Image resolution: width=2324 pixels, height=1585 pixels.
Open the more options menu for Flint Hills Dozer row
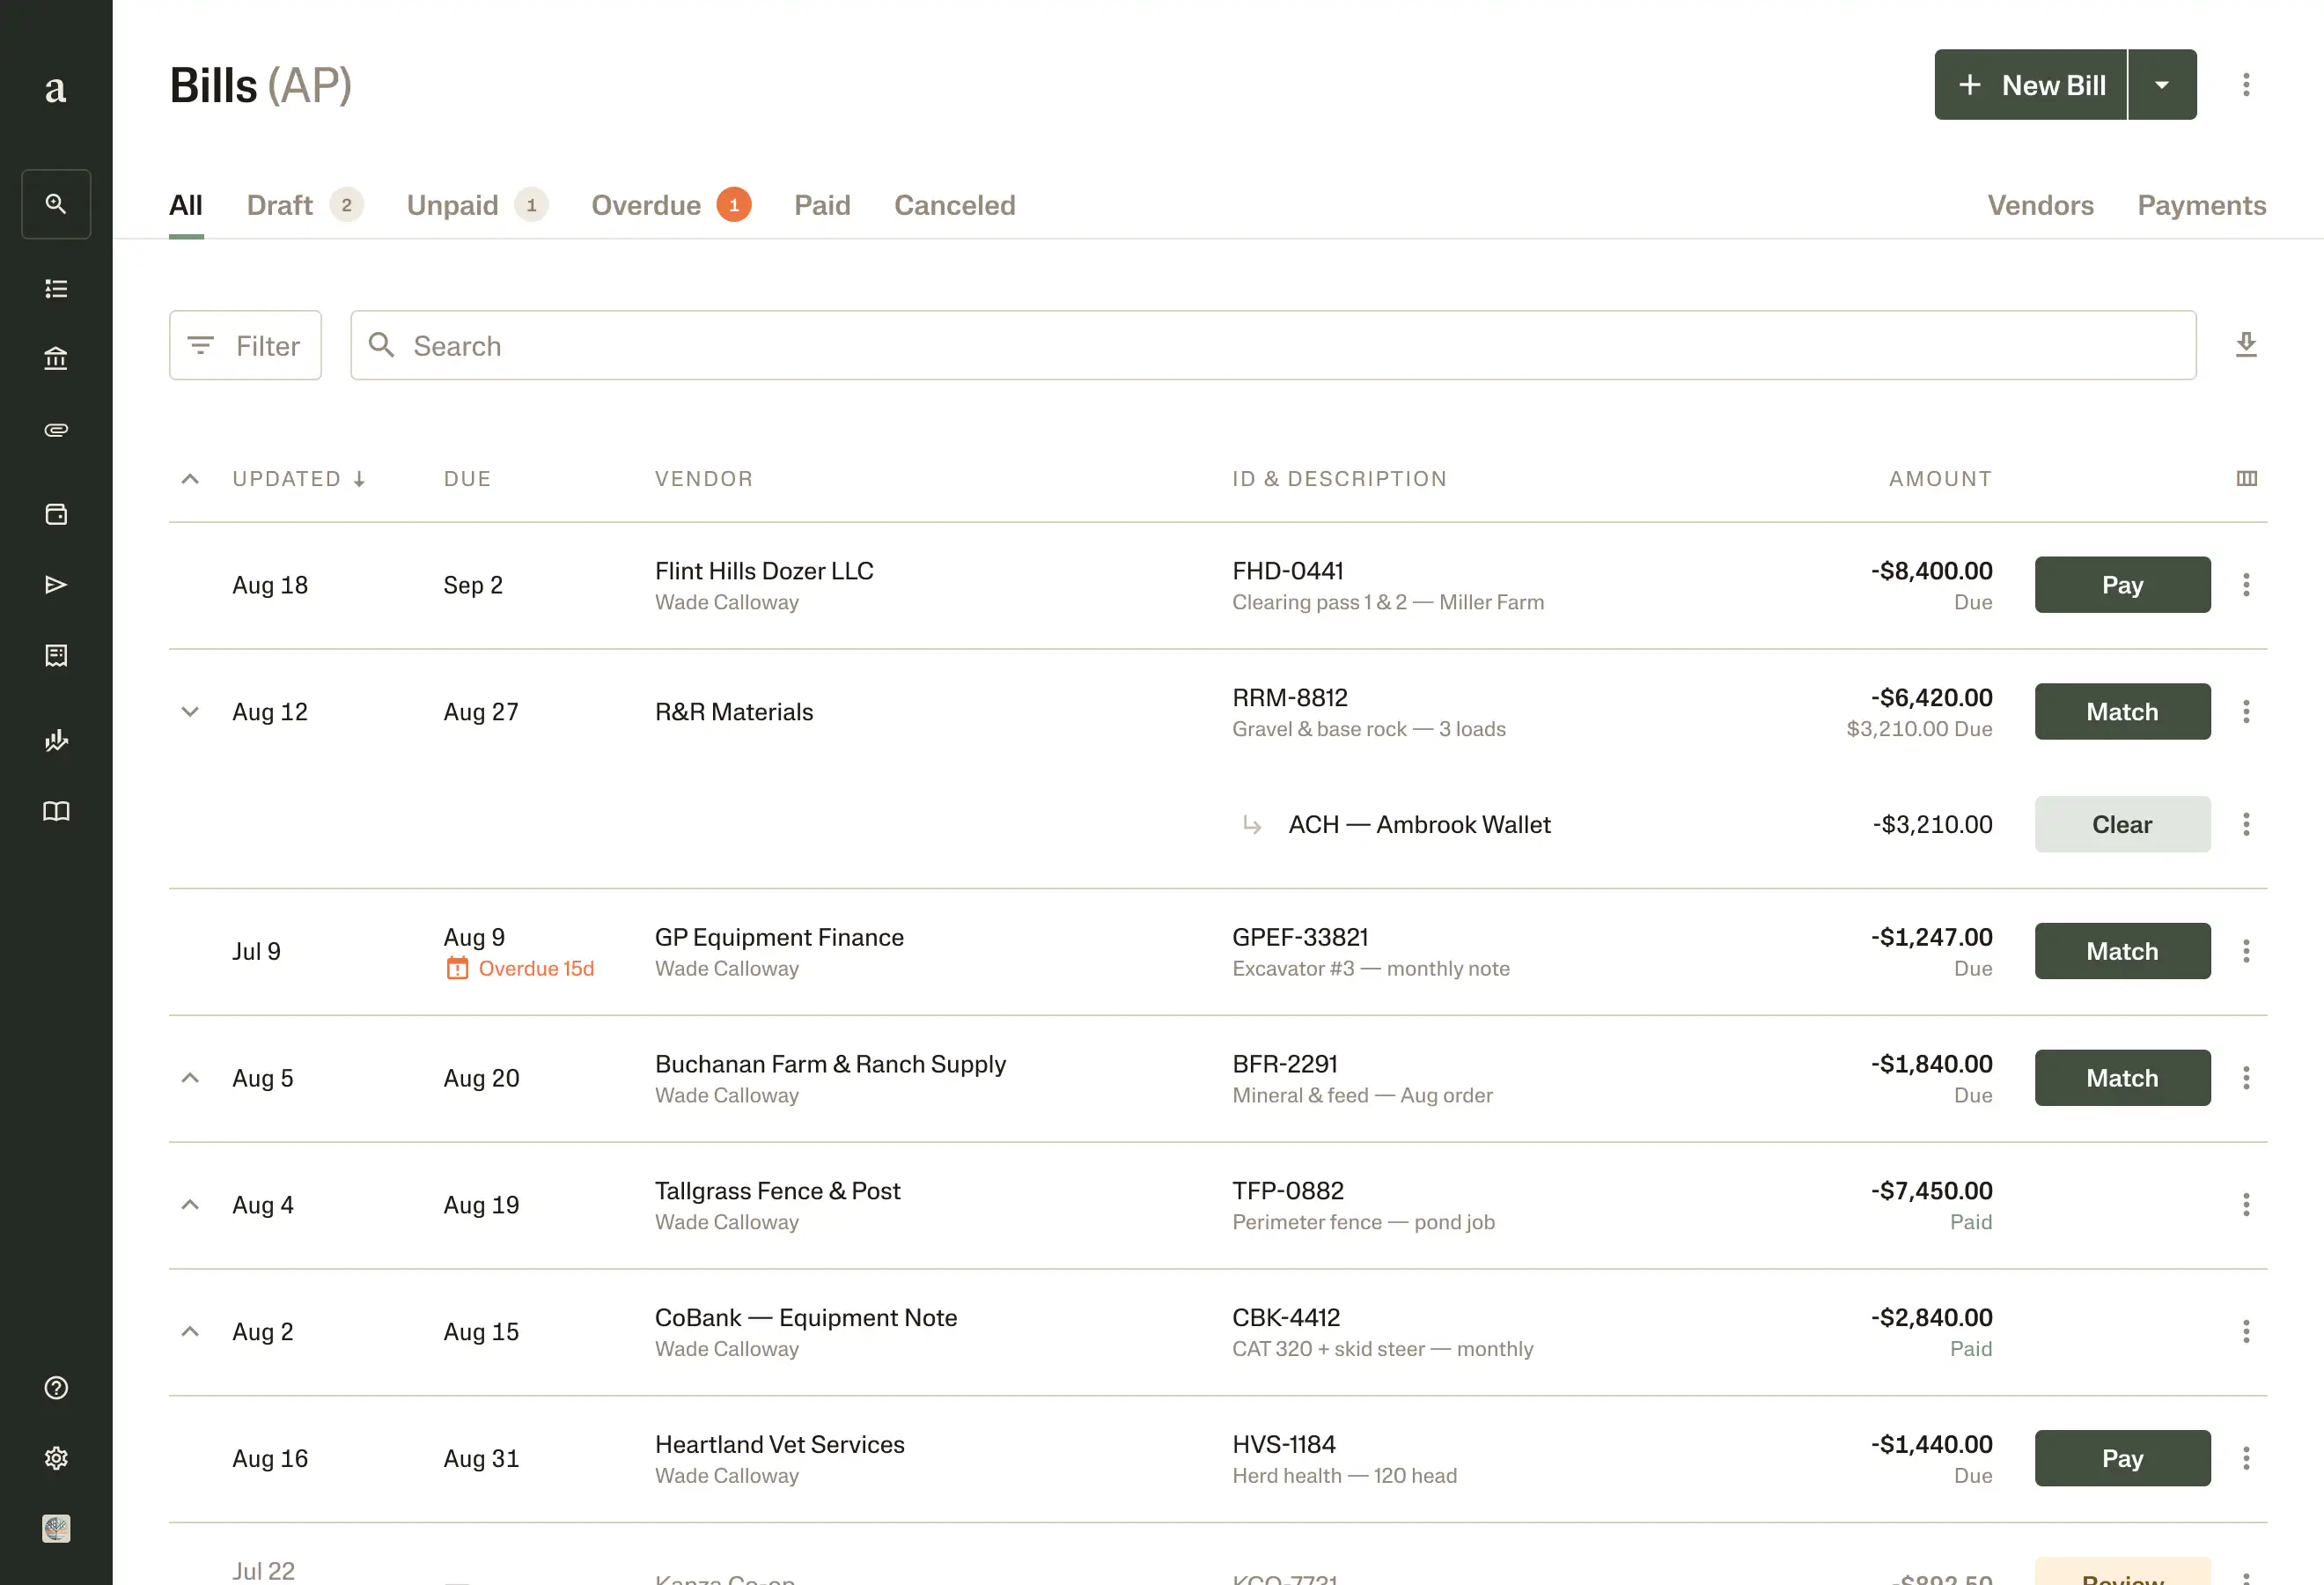coord(2246,585)
